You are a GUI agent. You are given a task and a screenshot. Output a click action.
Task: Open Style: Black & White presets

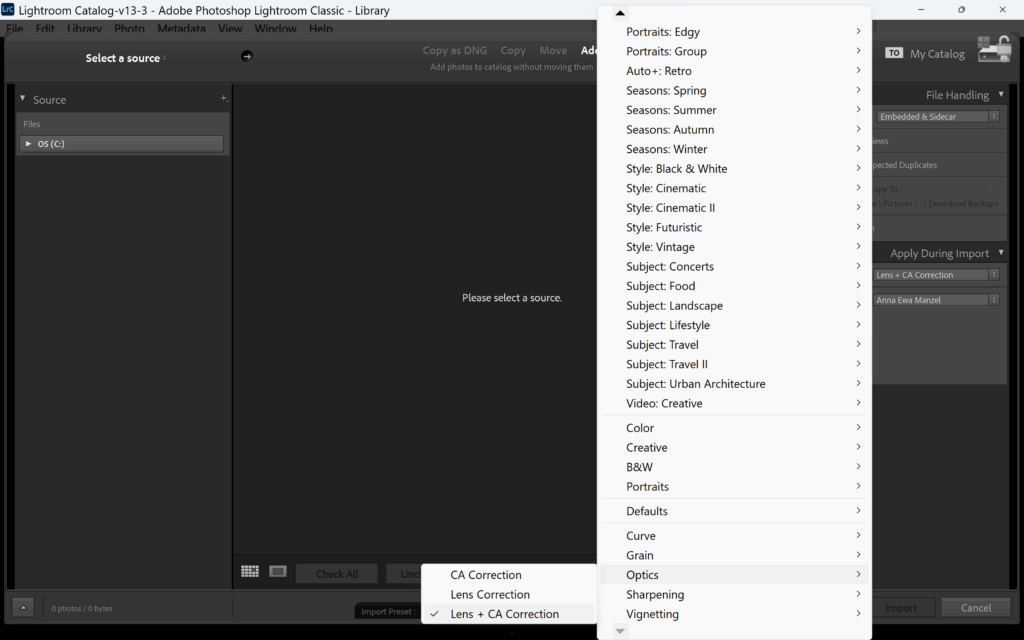coord(734,168)
